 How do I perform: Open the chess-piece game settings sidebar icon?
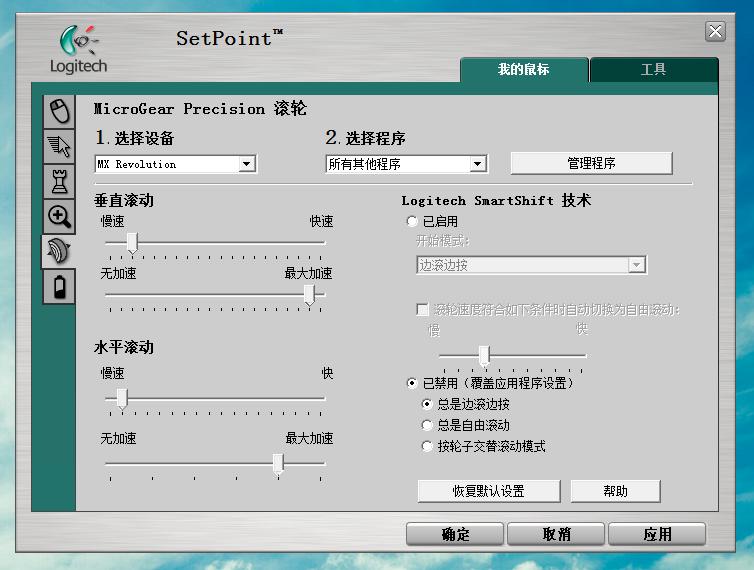[60, 181]
